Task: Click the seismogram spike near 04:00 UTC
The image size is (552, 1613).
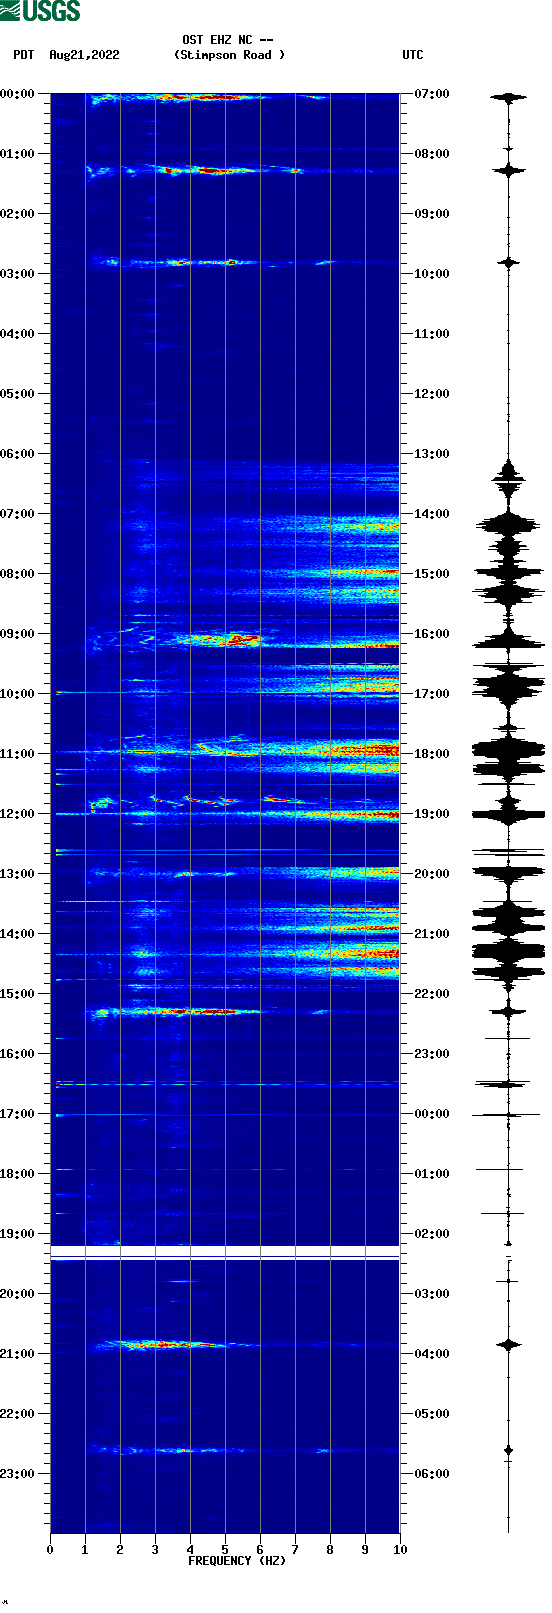Action: click(x=509, y=1345)
